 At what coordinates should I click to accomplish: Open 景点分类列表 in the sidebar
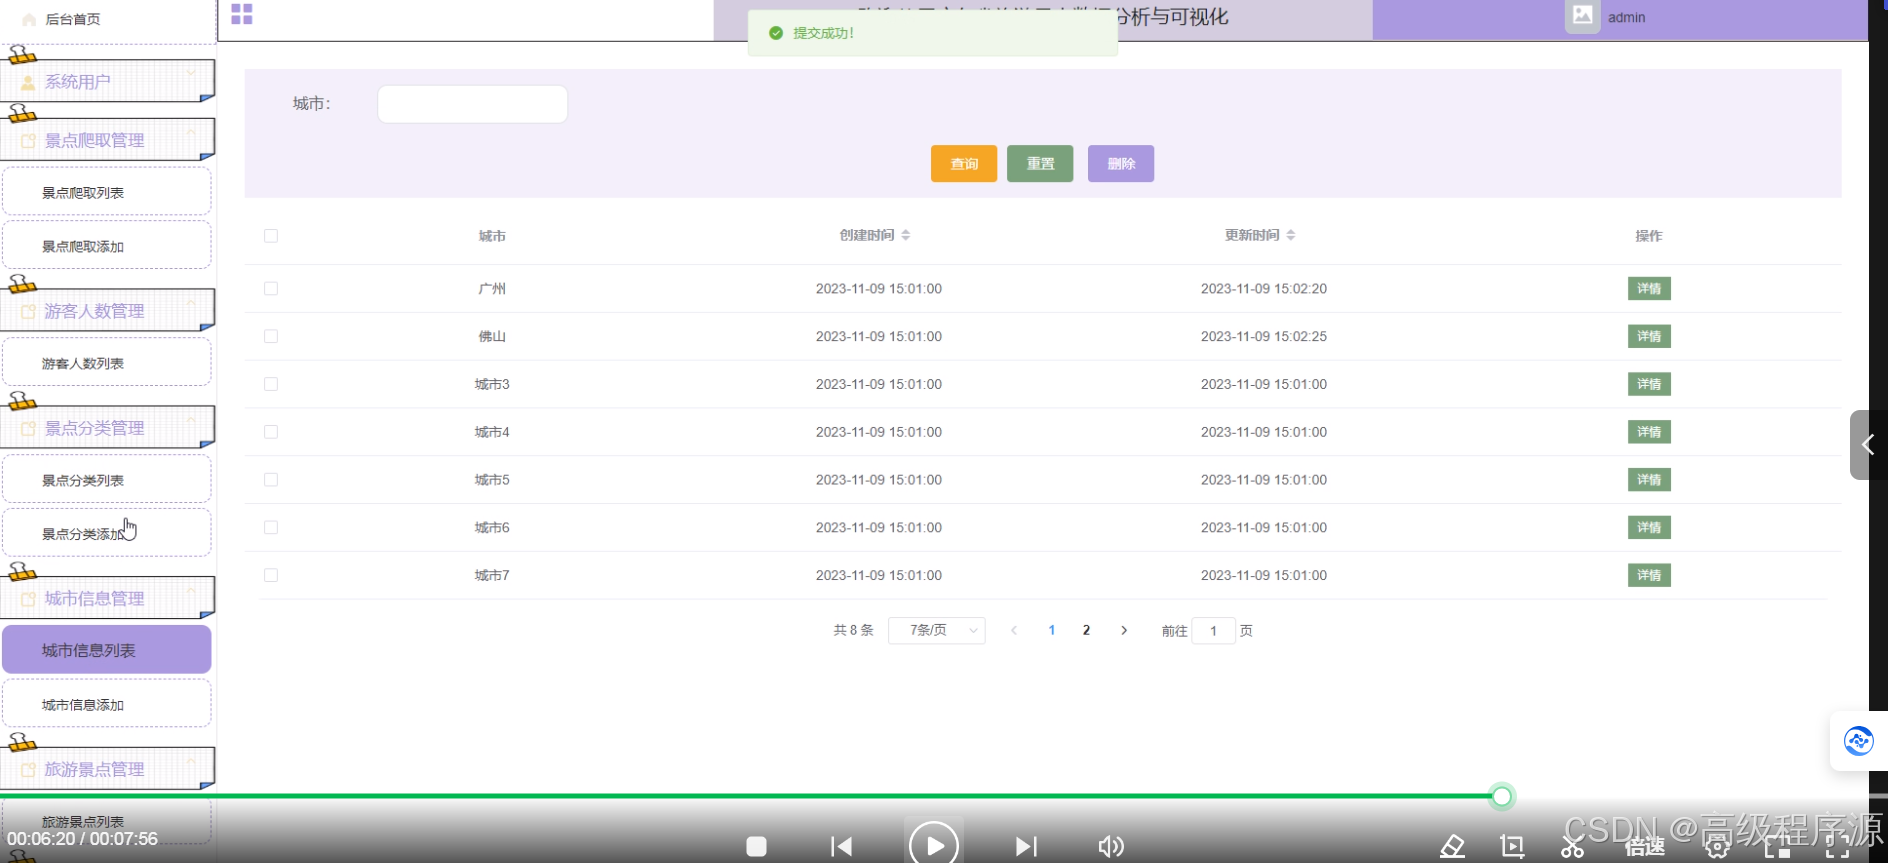click(x=107, y=480)
